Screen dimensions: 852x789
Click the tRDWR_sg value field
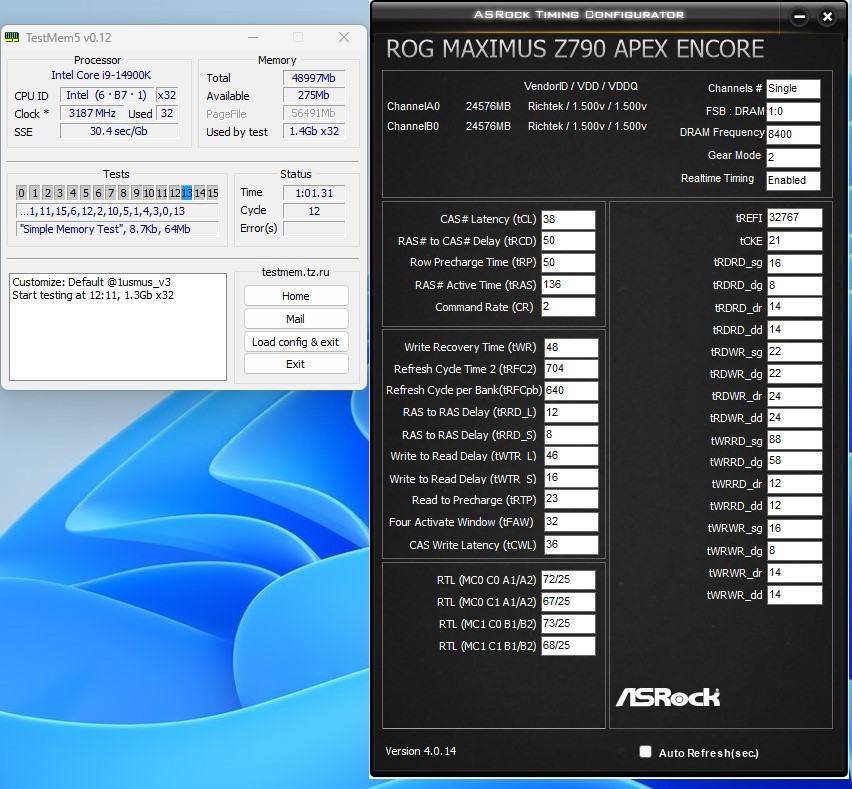[x=794, y=352]
